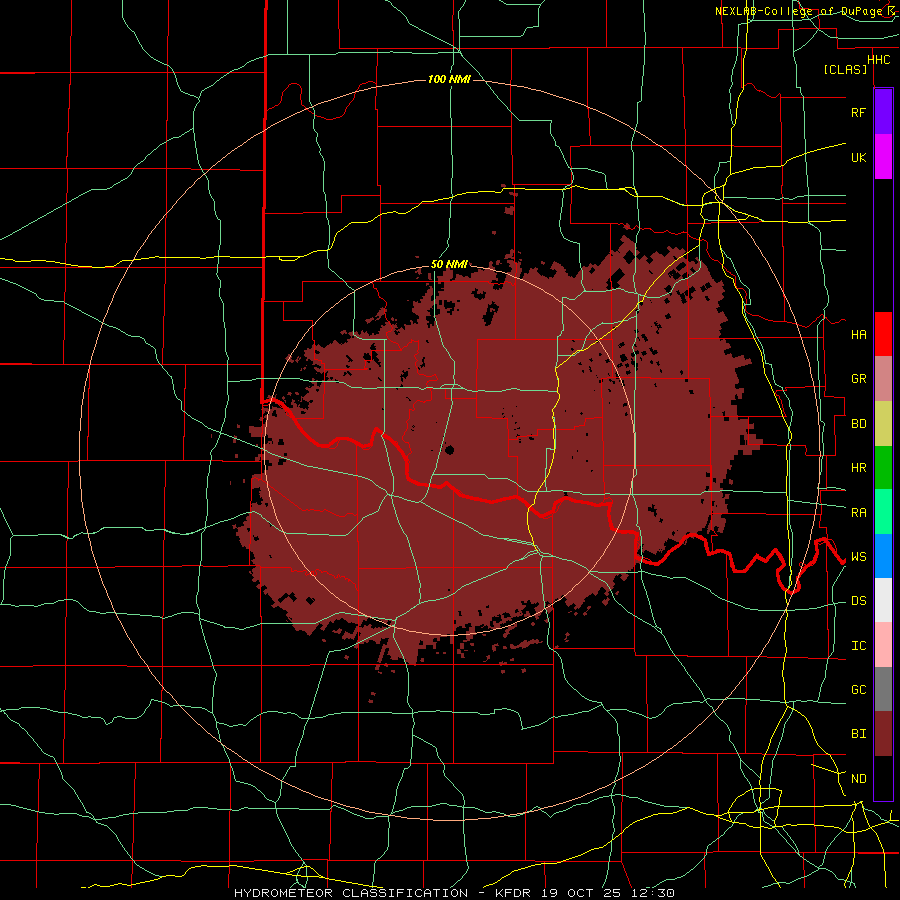Click the WS blue legend swatch
The height and width of the screenshot is (900, 900).
point(883,556)
